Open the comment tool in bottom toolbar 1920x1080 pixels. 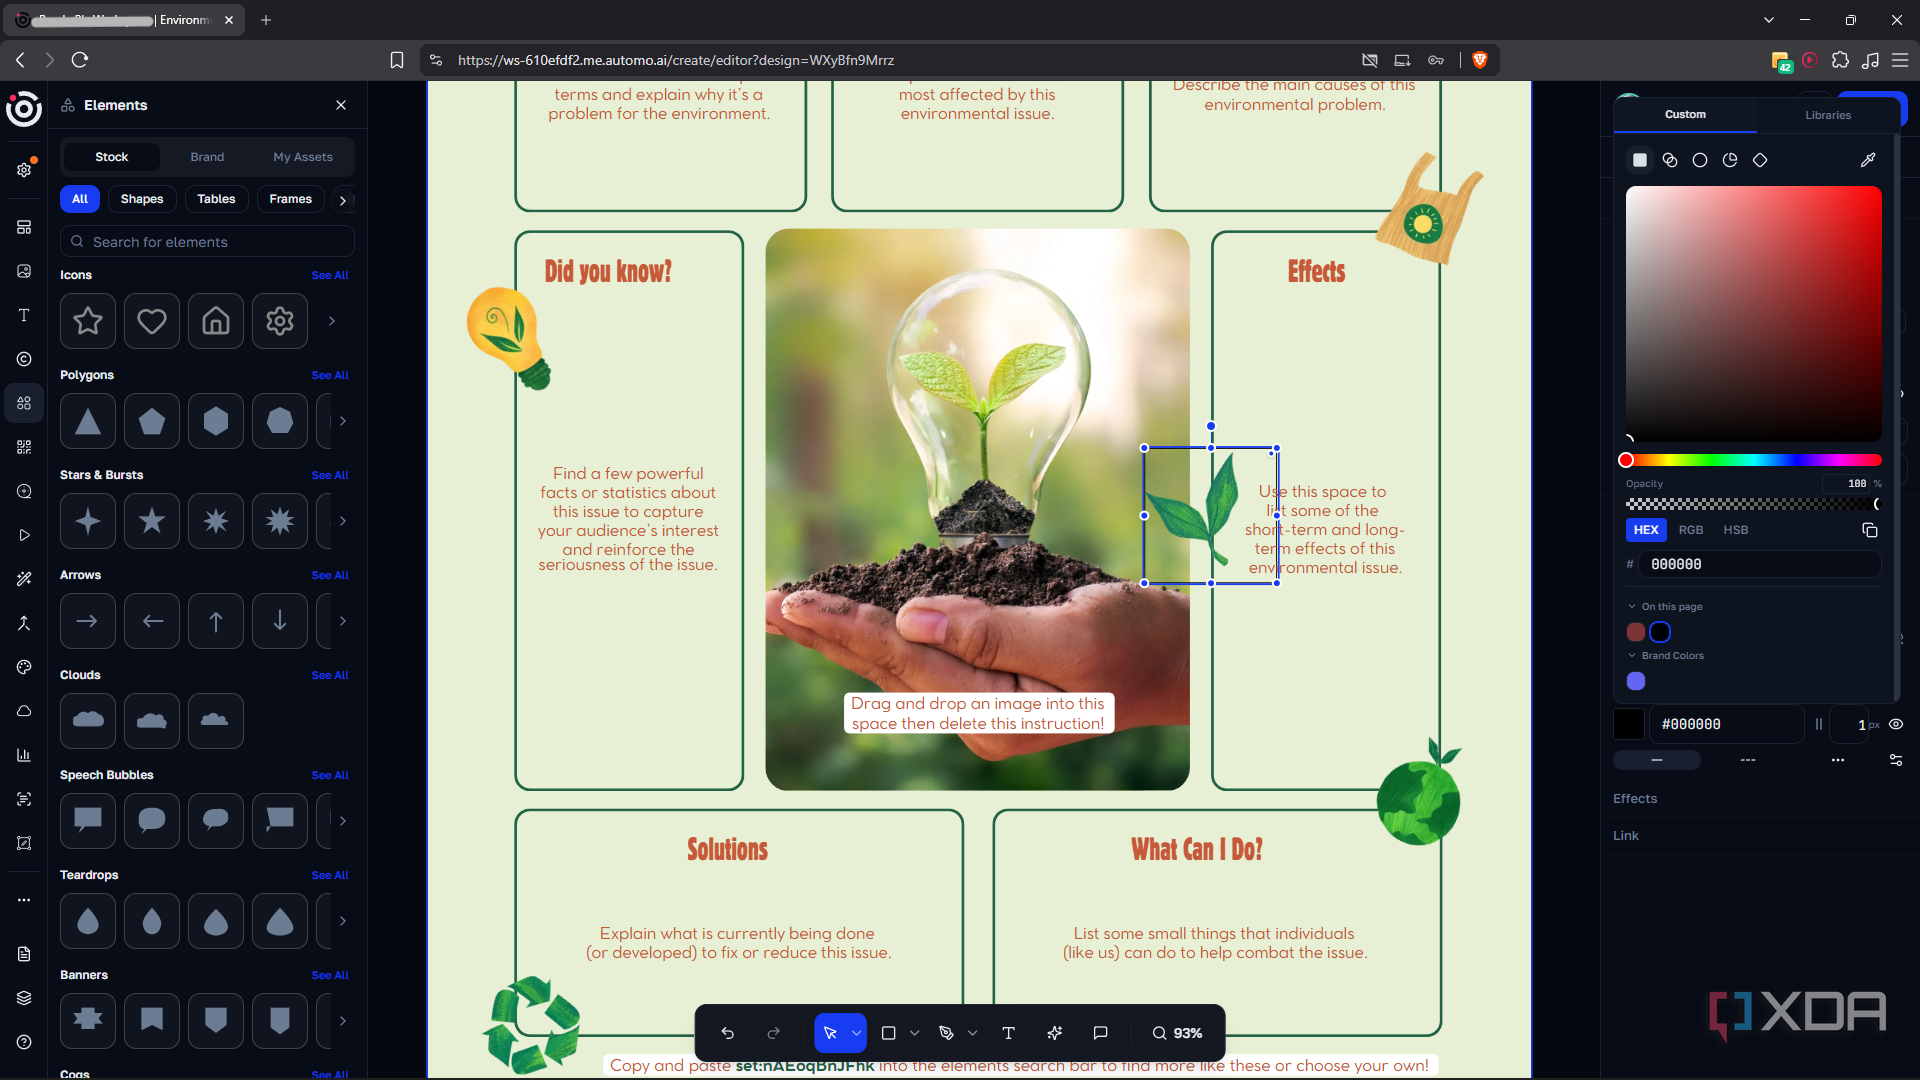point(1100,1033)
